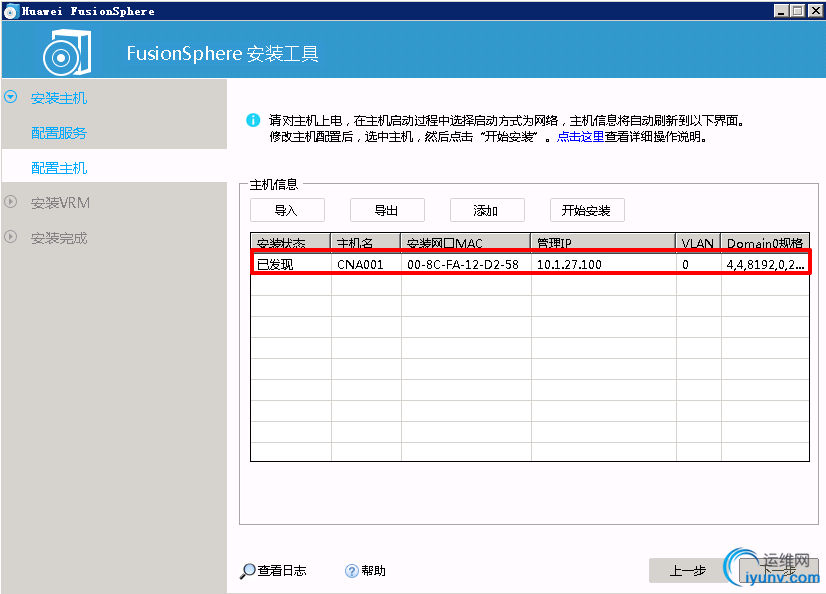Screen dimensions: 826x594
Task: Select host name CNA001 cell
Action: (x=366, y=264)
